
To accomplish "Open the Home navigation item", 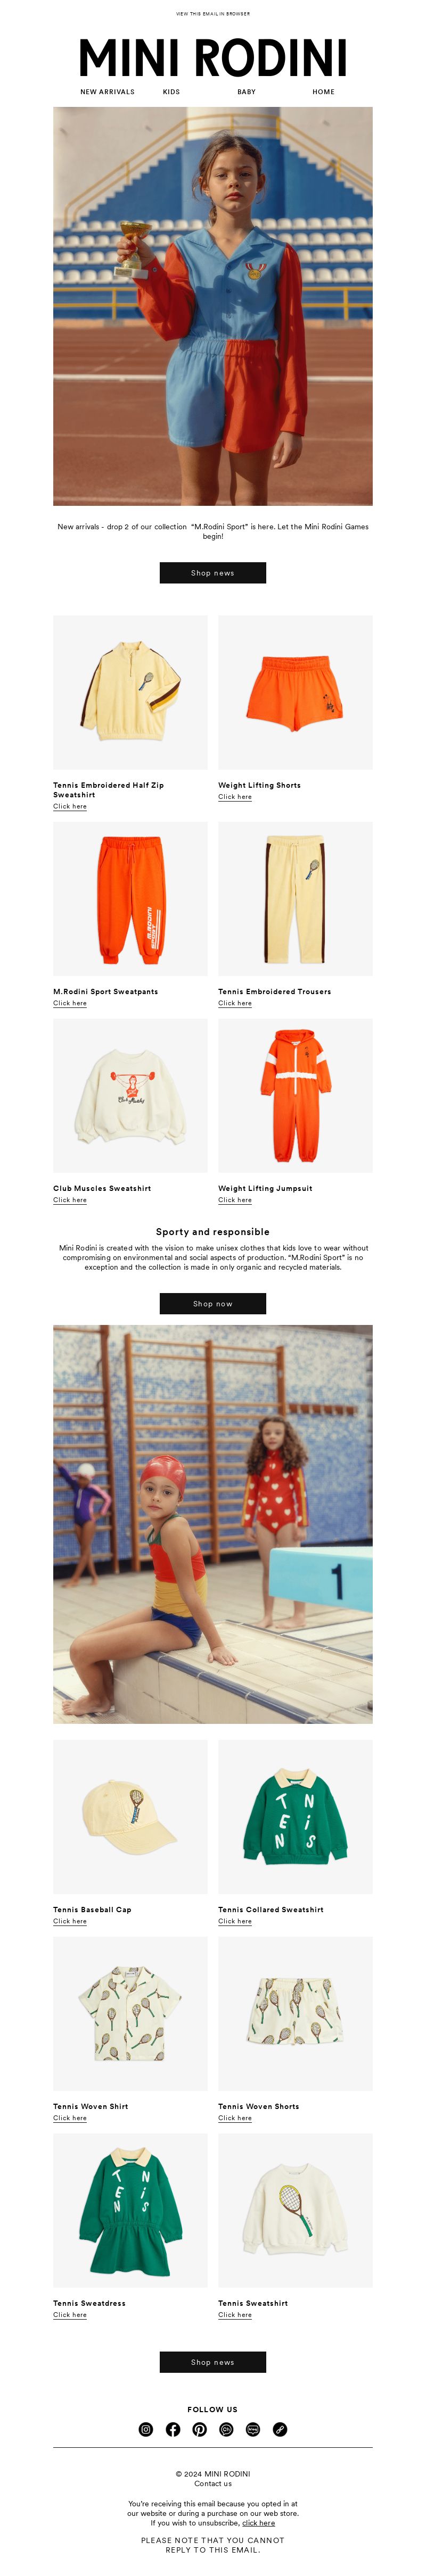I will coord(323,92).
